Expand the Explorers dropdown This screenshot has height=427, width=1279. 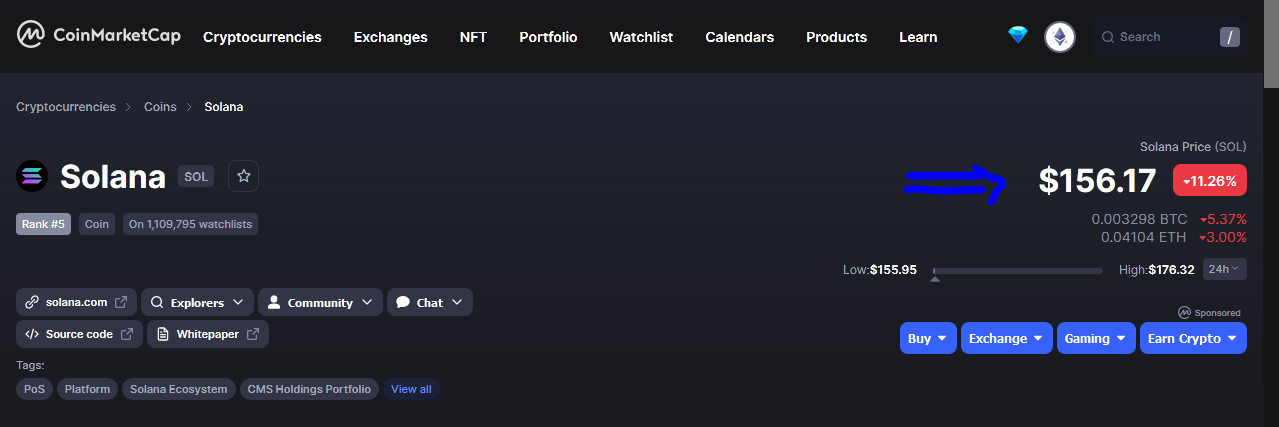[x=198, y=302]
